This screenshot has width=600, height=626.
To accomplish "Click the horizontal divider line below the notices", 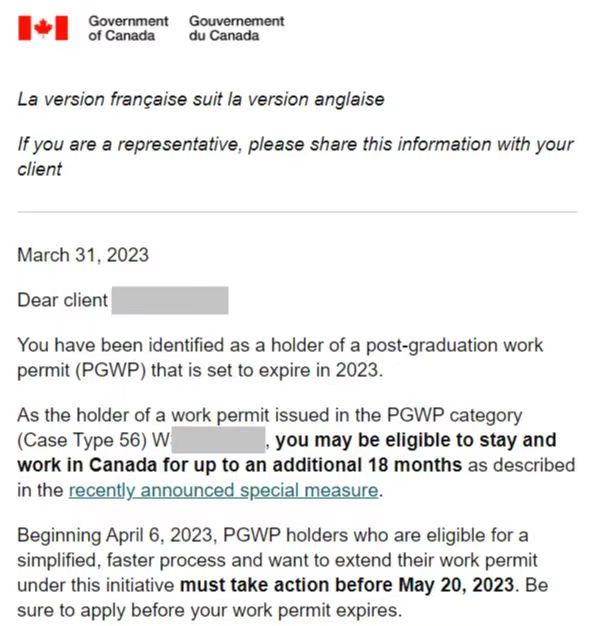I will pyautogui.click(x=297, y=212).
